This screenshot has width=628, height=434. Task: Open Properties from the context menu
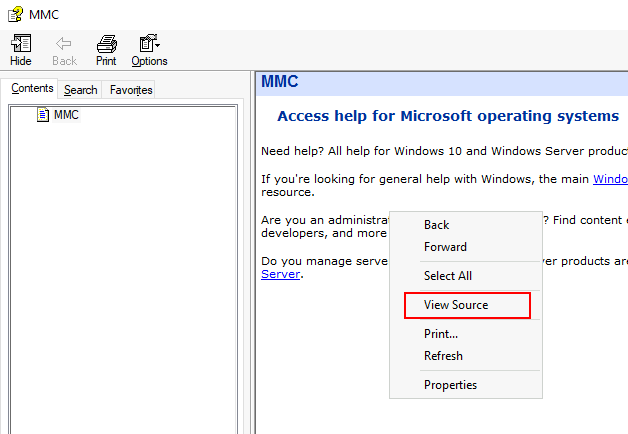(450, 385)
